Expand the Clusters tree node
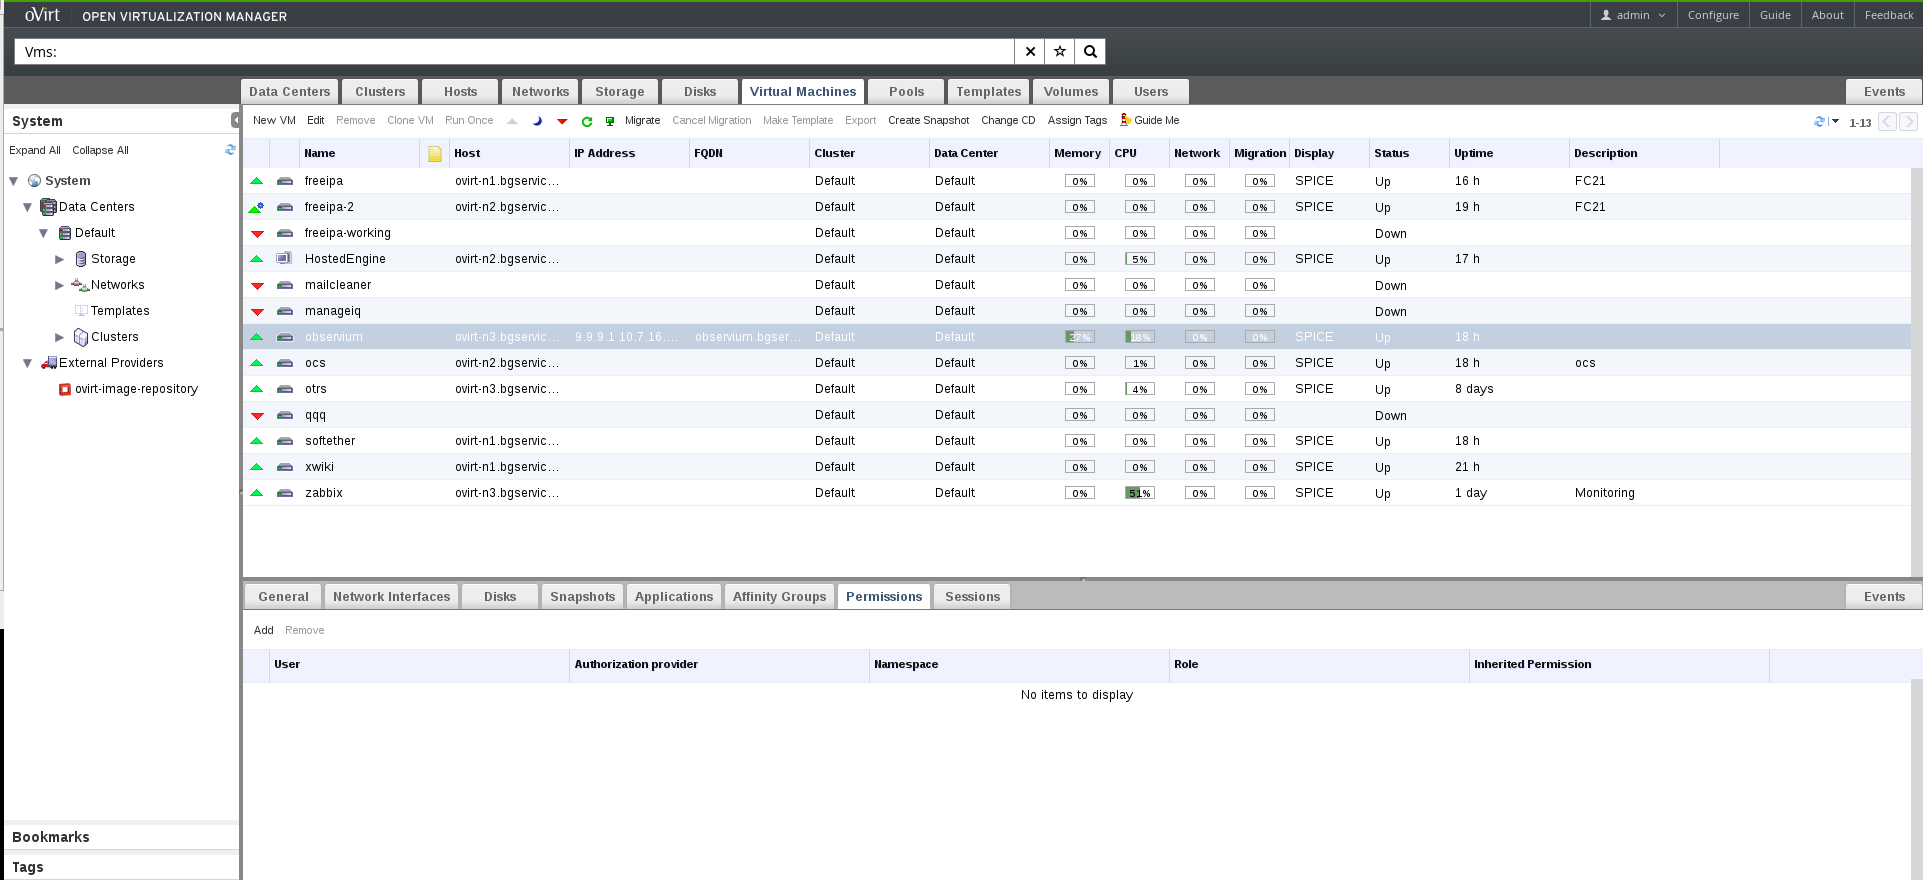1923x880 pixels. pyautogui.click(x=59, y=337)
